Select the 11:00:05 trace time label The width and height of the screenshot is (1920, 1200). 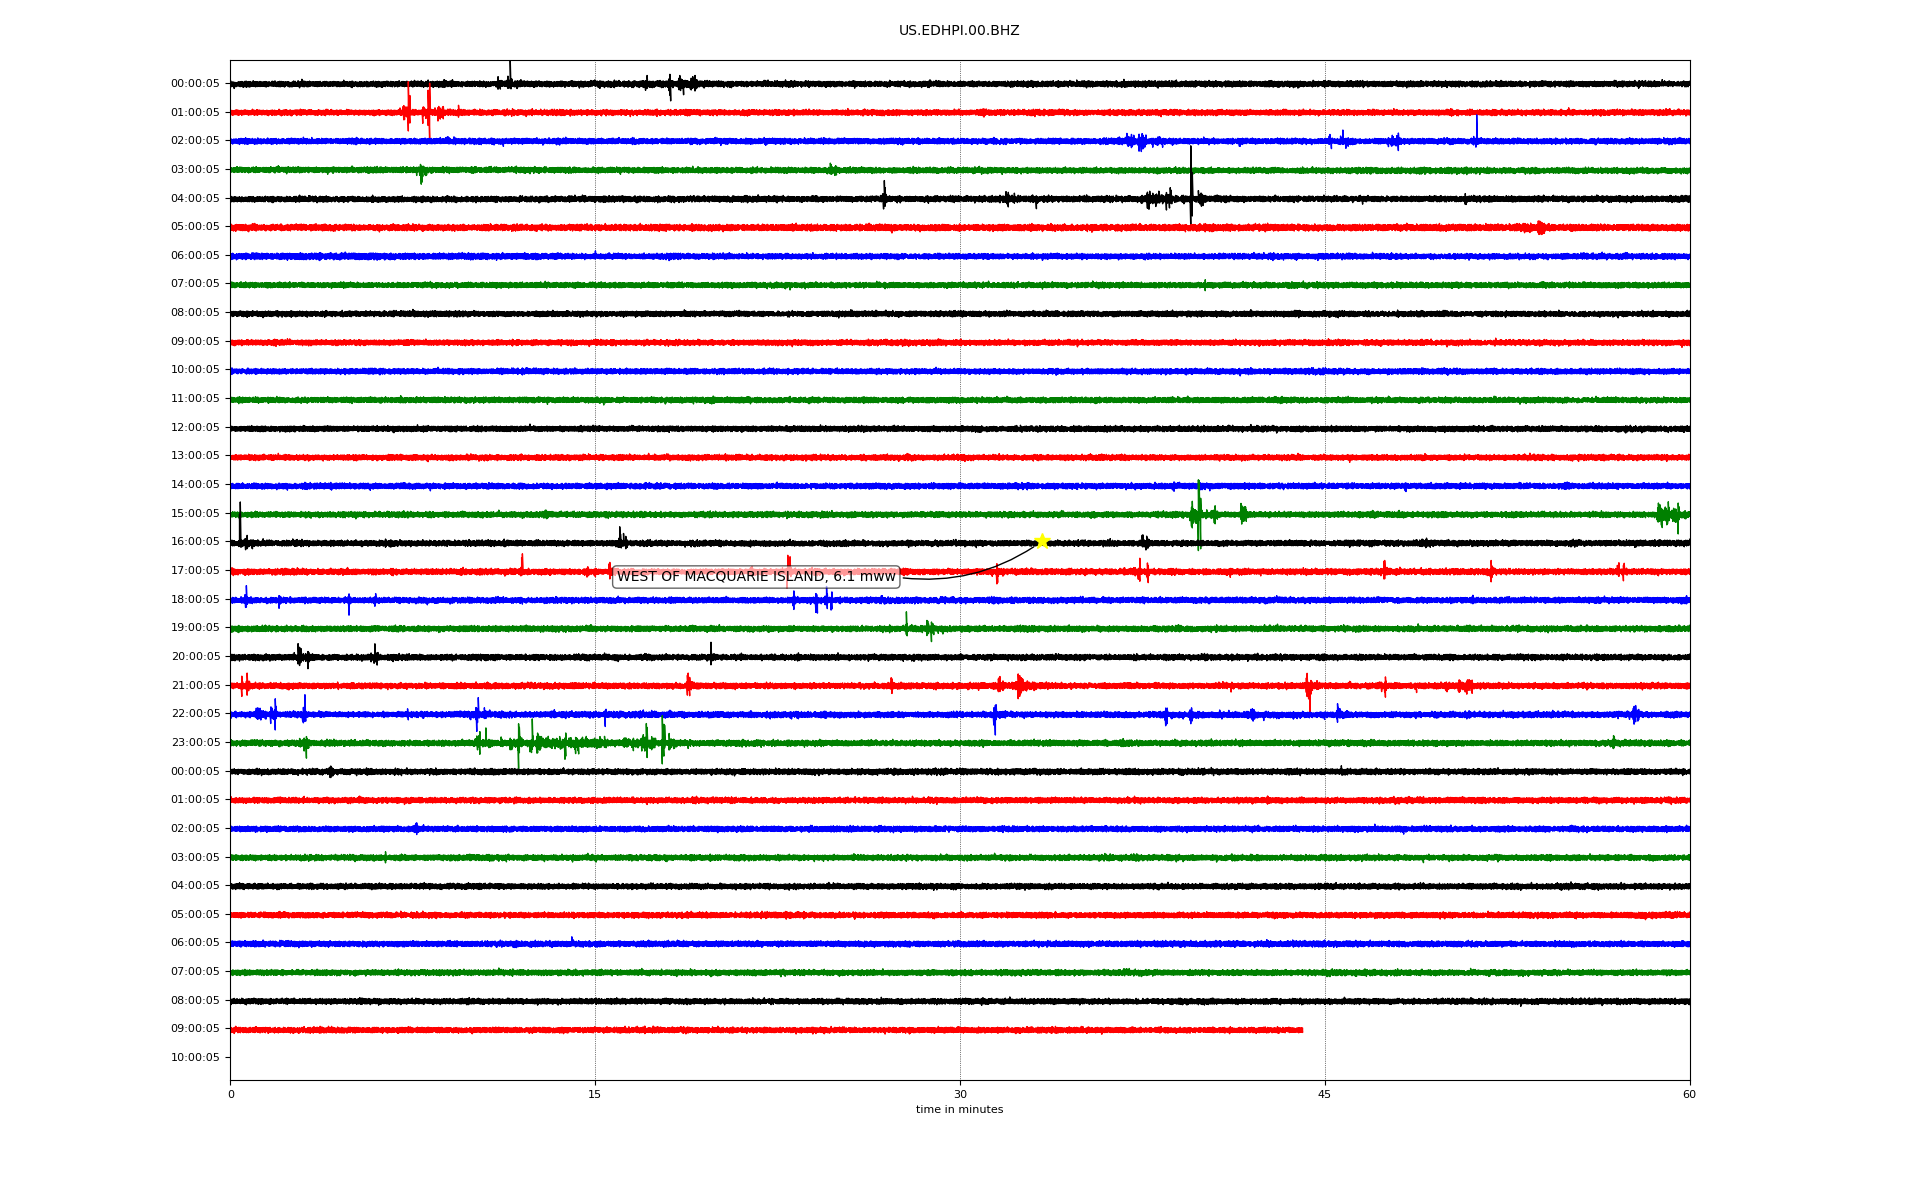195,399
